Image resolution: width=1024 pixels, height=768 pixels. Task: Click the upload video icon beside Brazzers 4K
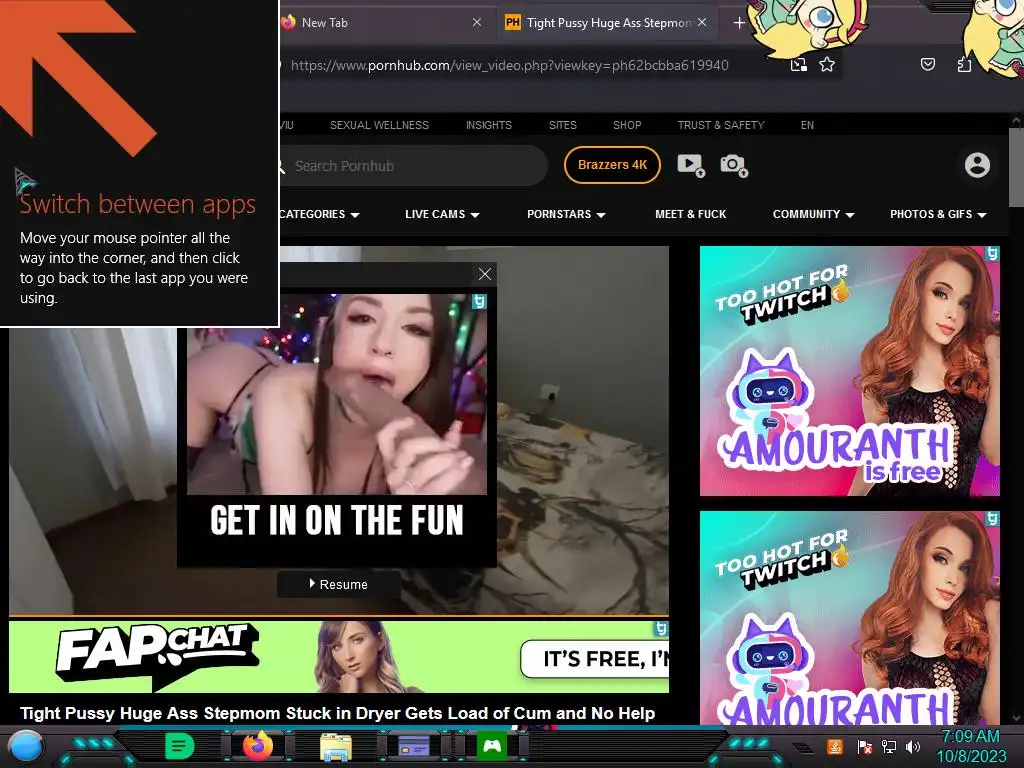690,165
